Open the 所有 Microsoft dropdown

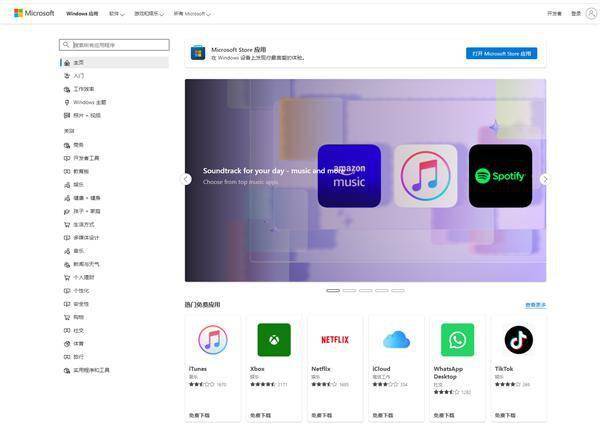click(190, 14)
